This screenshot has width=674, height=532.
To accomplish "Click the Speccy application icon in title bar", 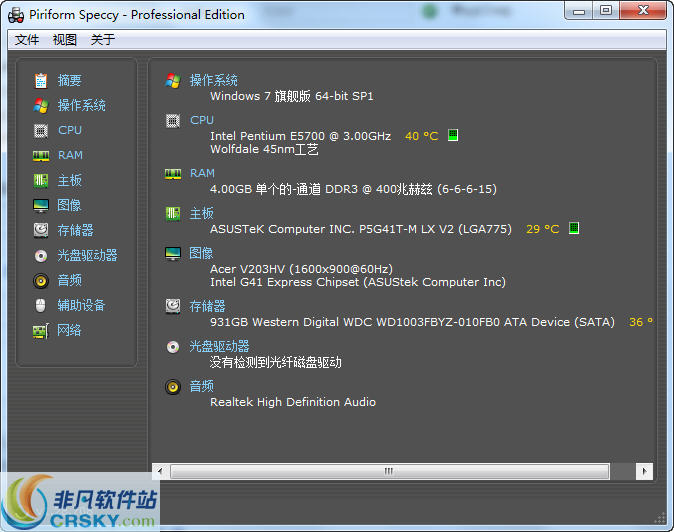I will [16, 15].
